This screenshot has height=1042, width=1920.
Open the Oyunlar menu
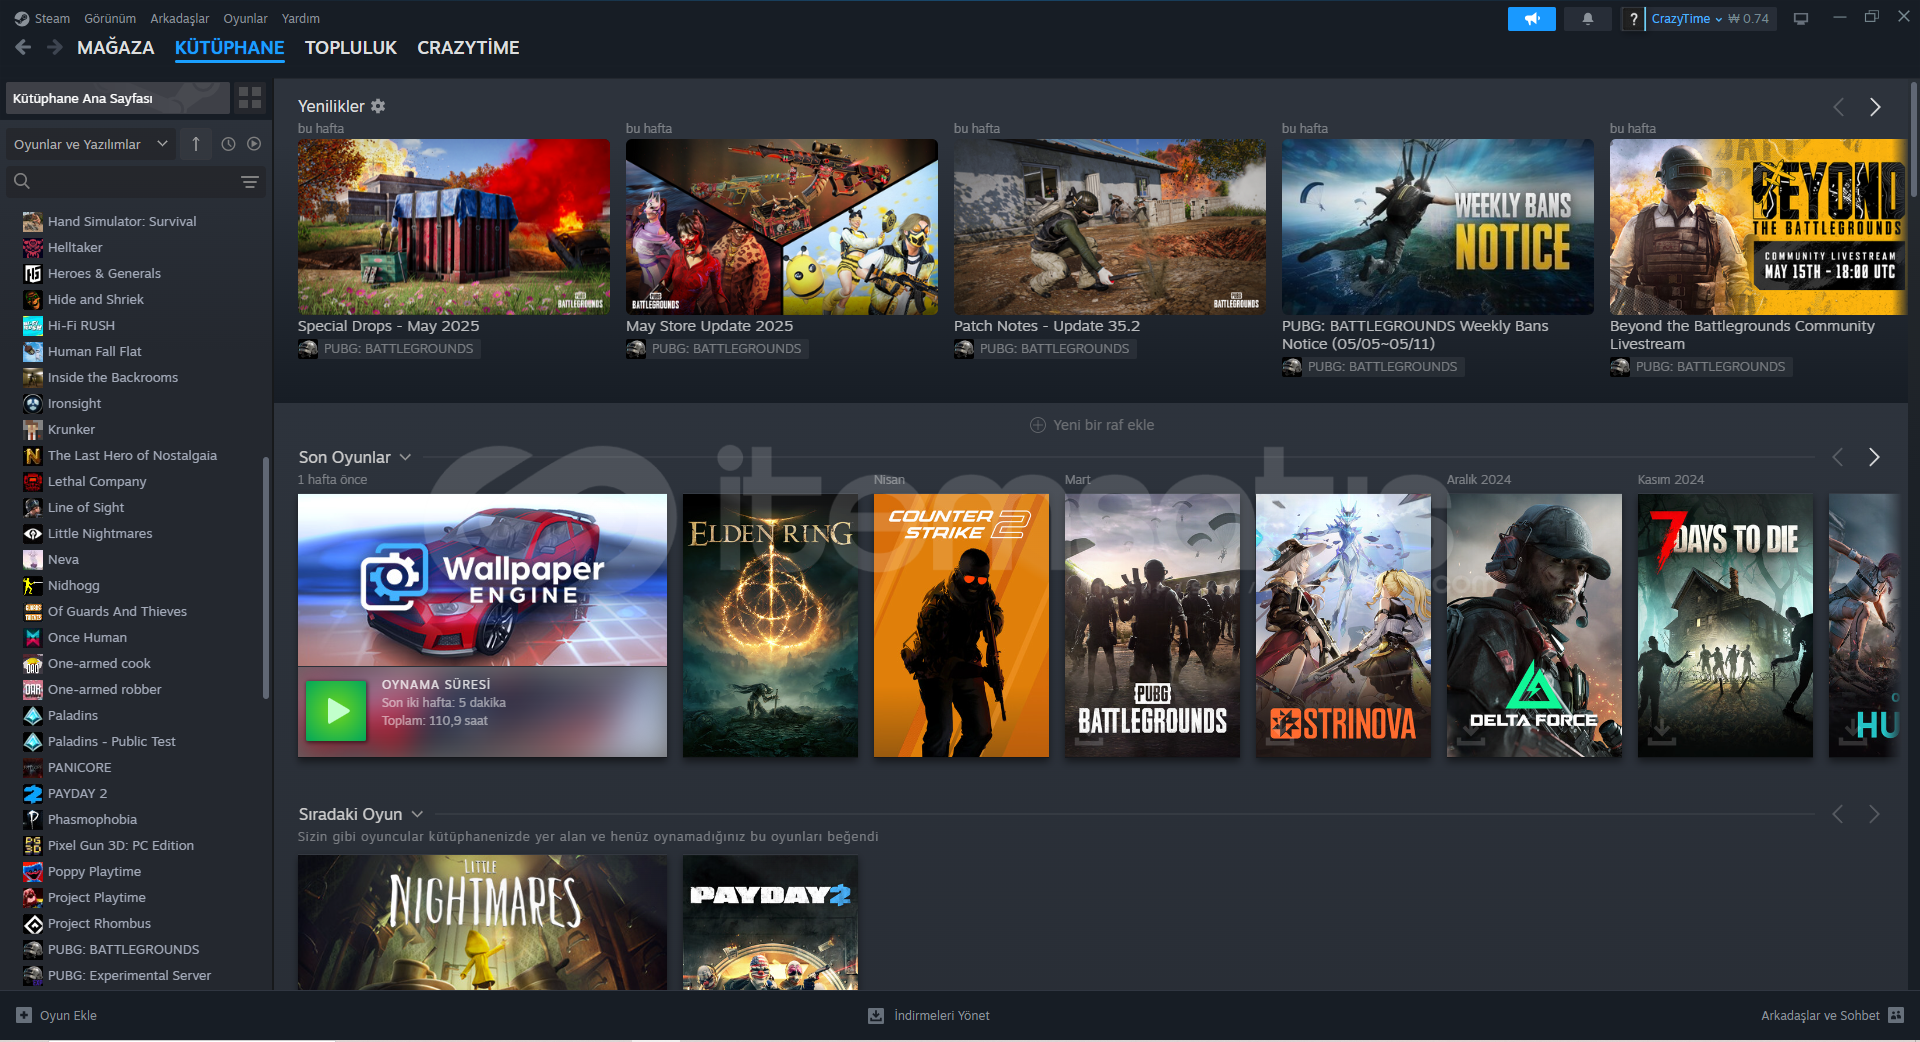click(x=245, y=19)
